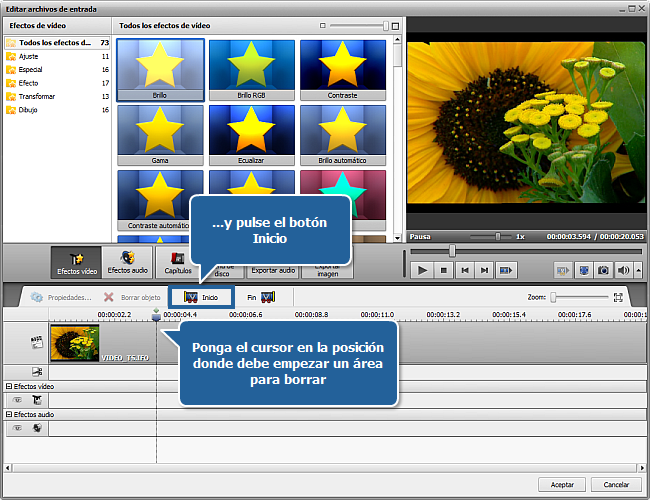Toggle the eye icon on the Efectos audio track
650x500 pixels.
point(17,428)
